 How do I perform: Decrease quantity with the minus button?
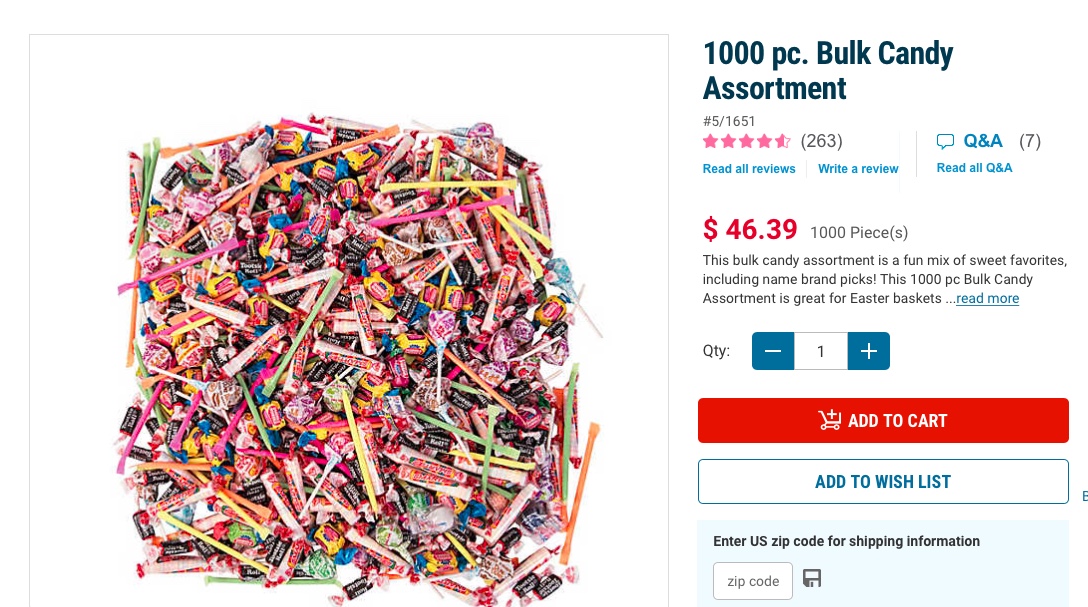(773, 351)
